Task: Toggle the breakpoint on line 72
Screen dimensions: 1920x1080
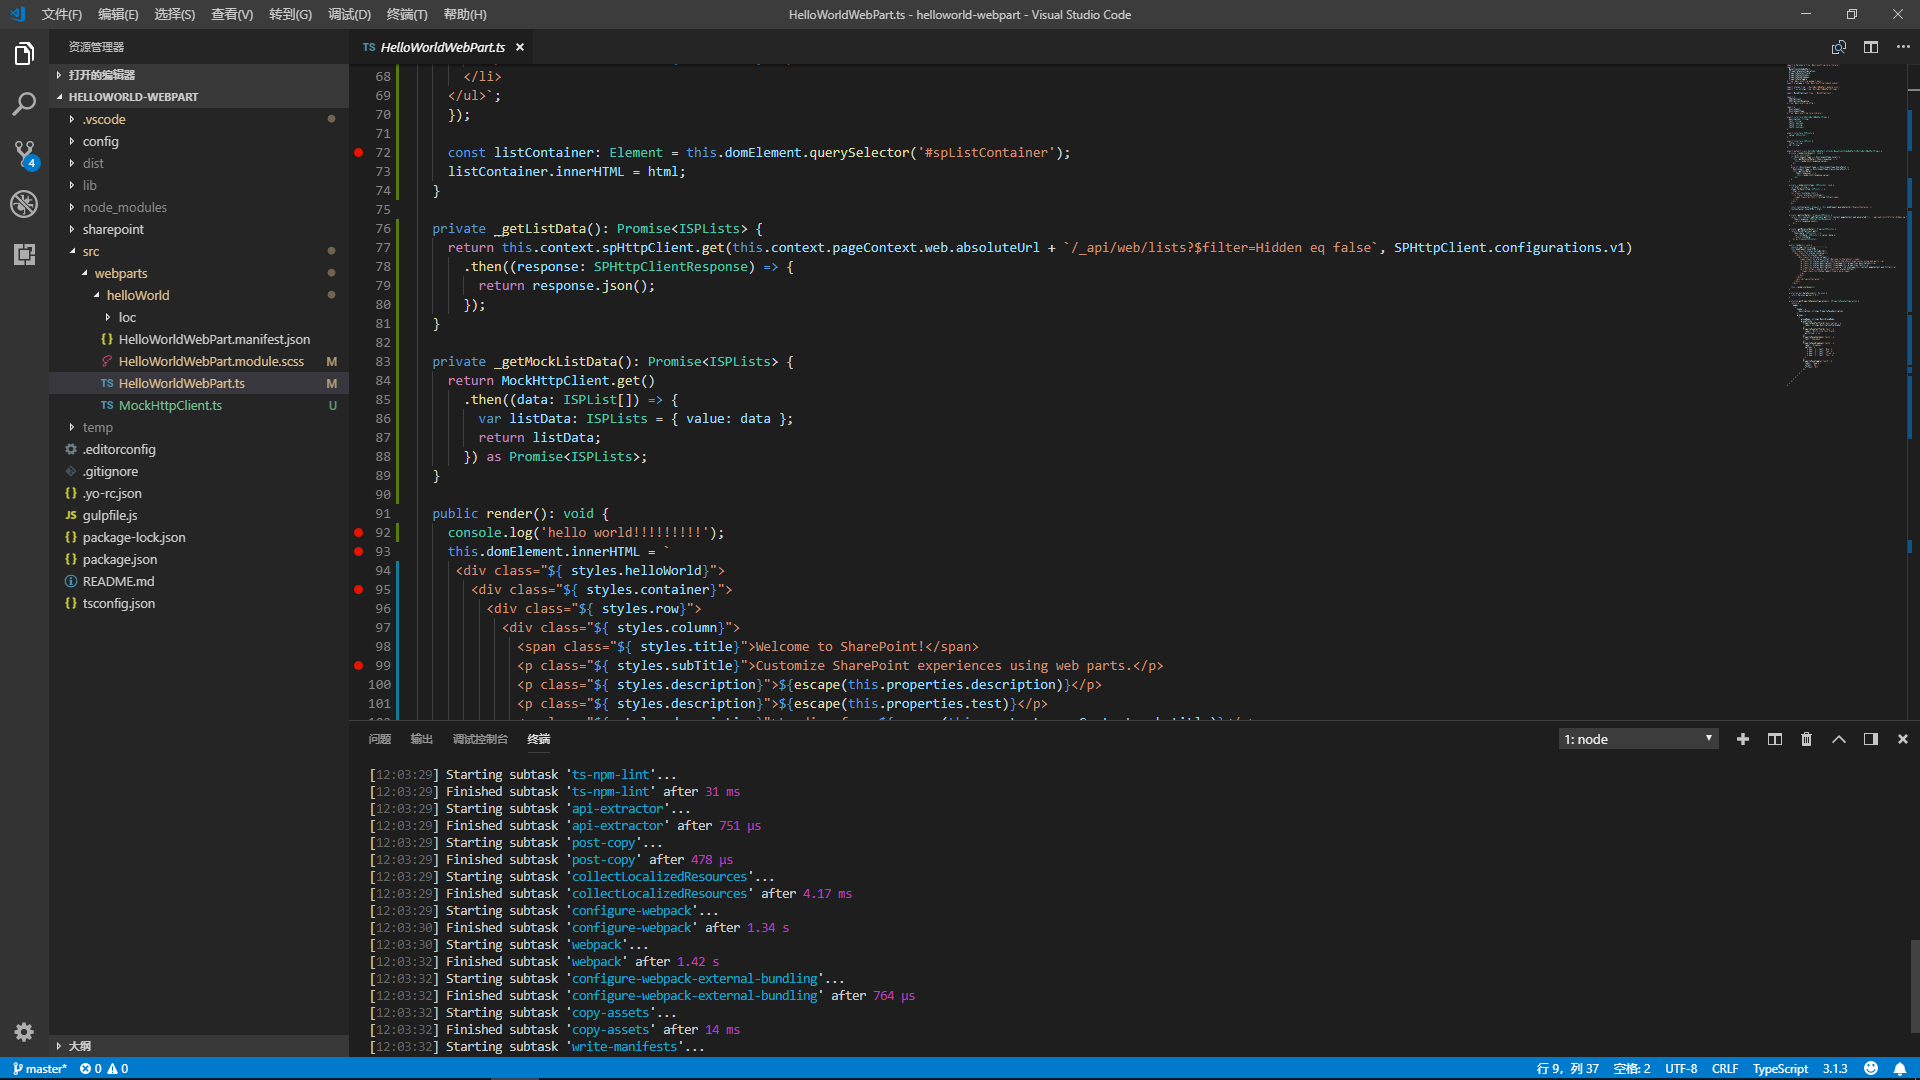Action: click(x=358, y=153)
